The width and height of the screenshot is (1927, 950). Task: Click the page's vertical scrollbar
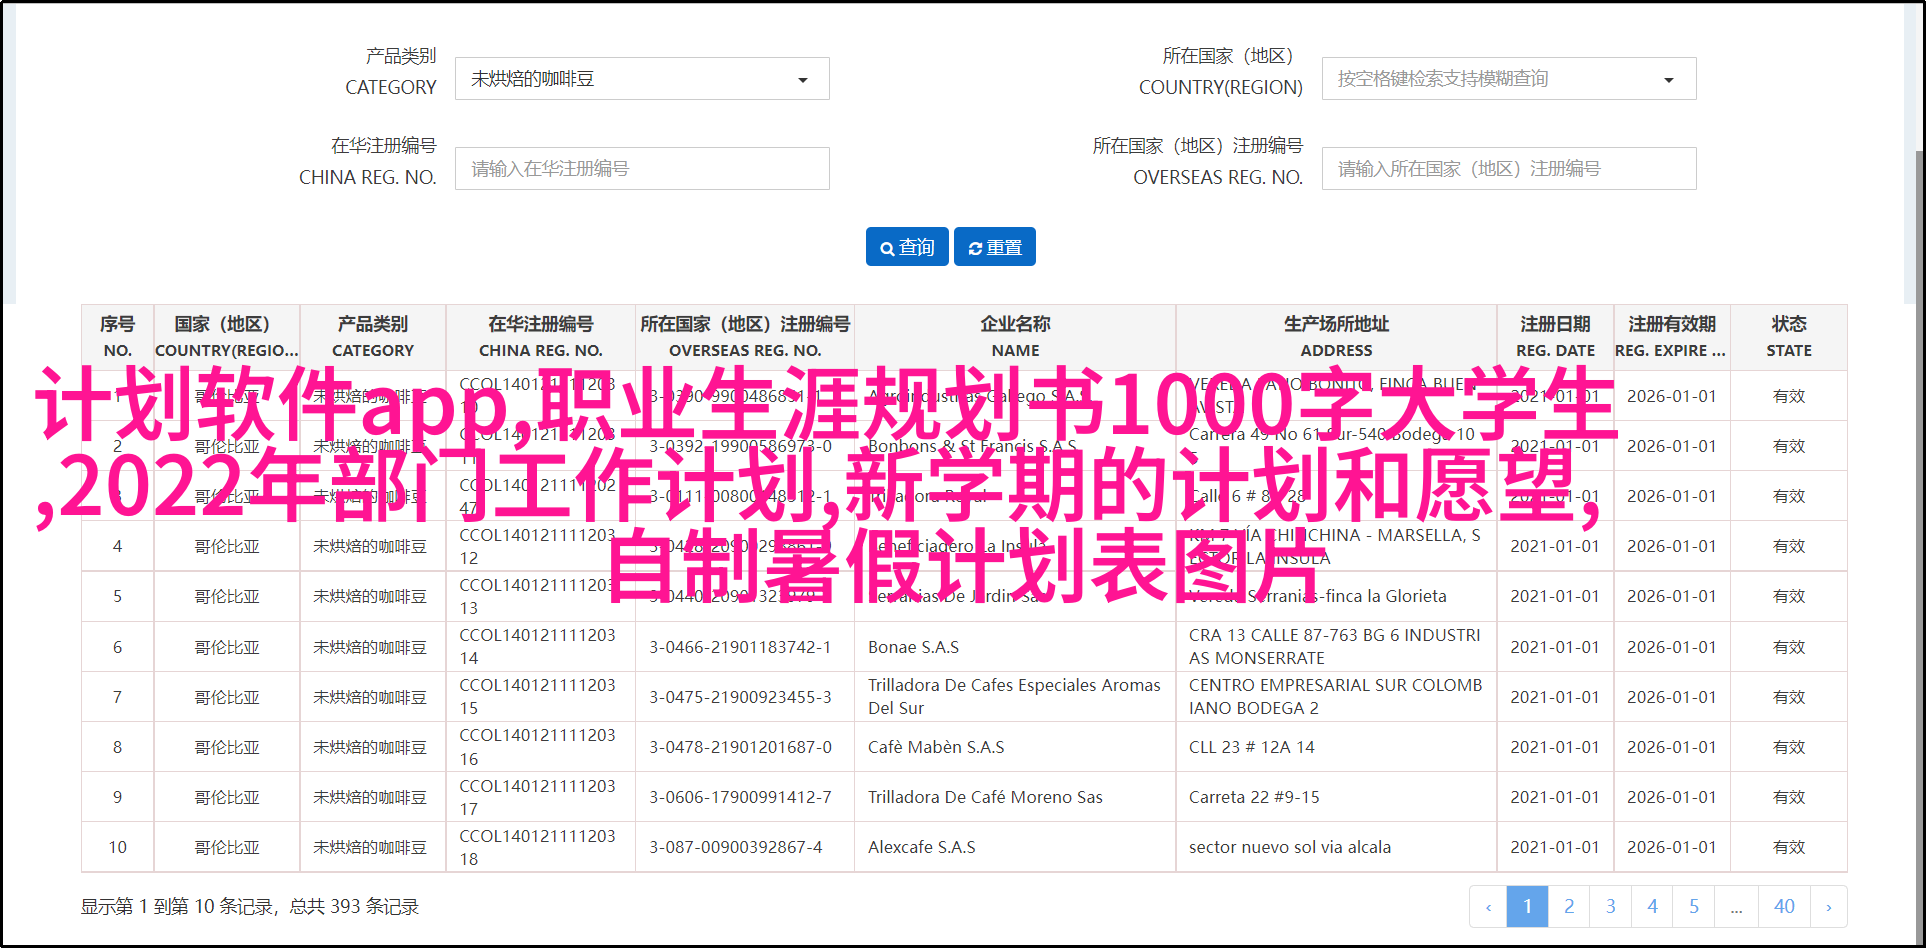tap(1919, 500)
